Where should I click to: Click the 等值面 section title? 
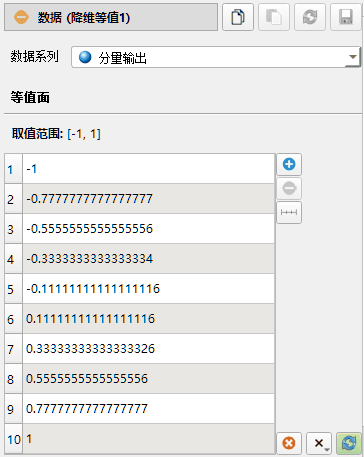point(30,97)
